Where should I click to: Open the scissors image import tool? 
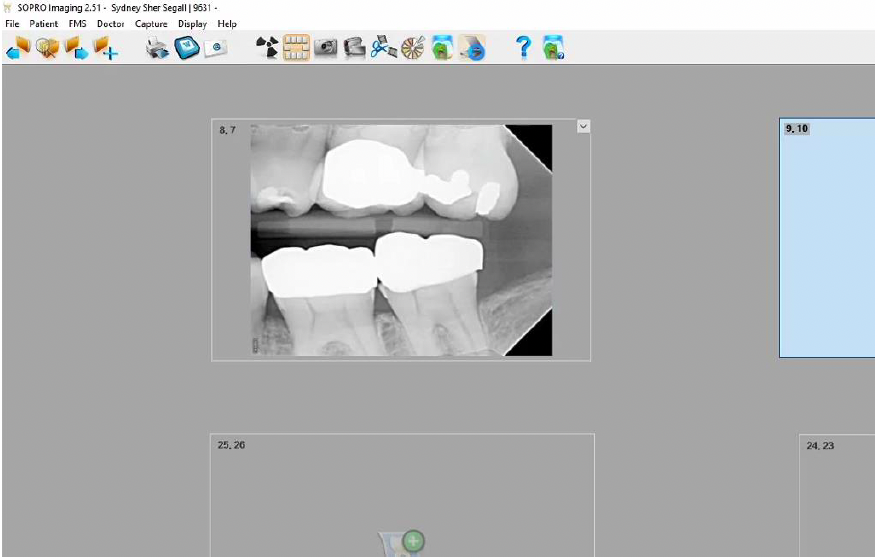[384, 48]
